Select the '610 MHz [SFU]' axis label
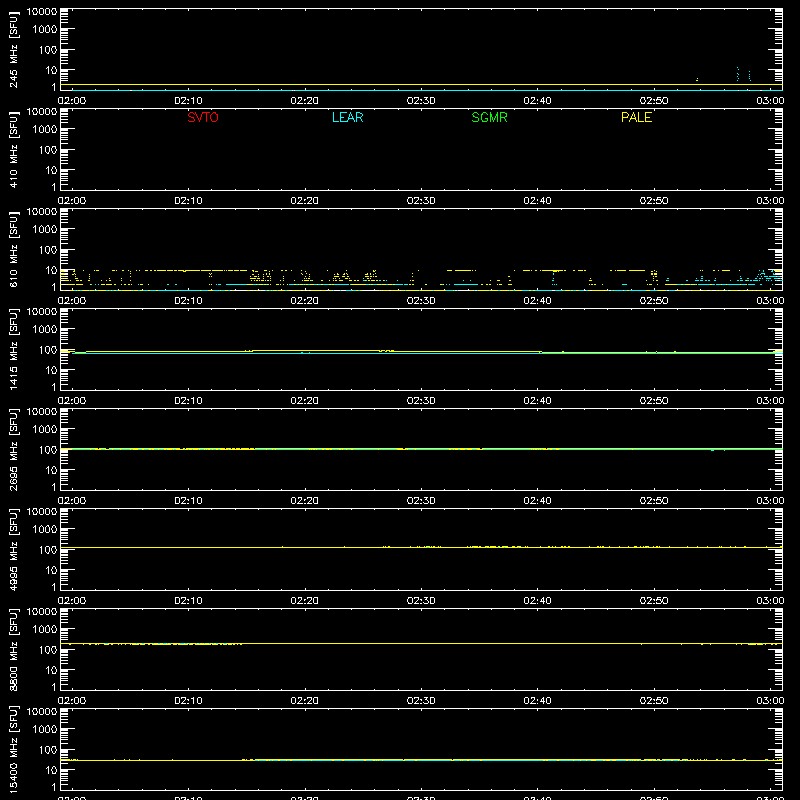Image resolution: width=800 pixels, height=800 pixels. 13,249
